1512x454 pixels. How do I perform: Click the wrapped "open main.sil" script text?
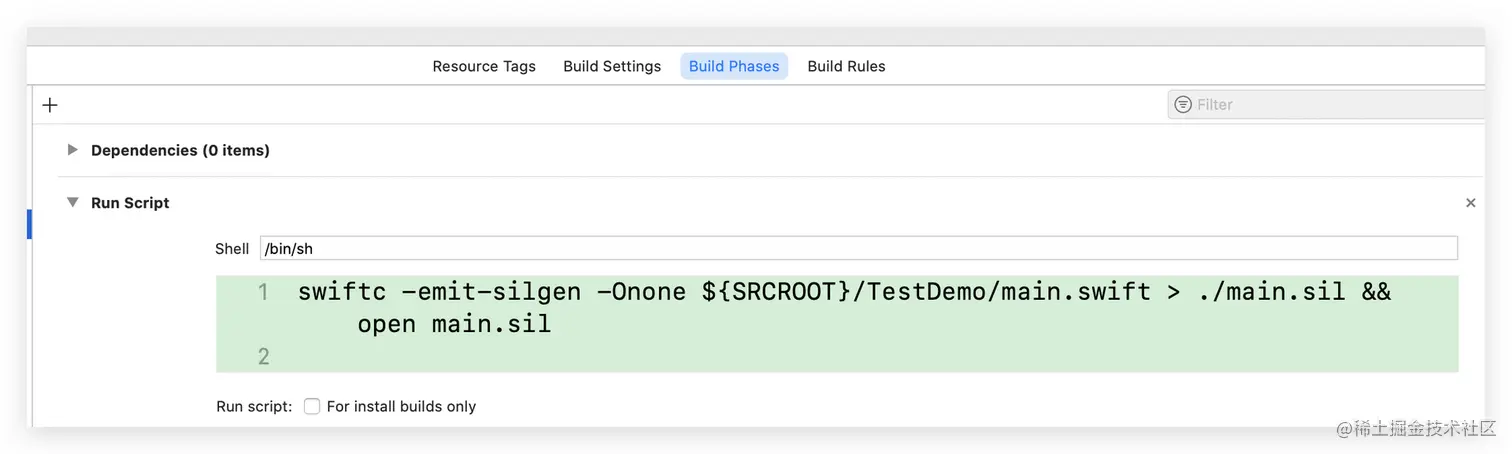click(454, 325)
